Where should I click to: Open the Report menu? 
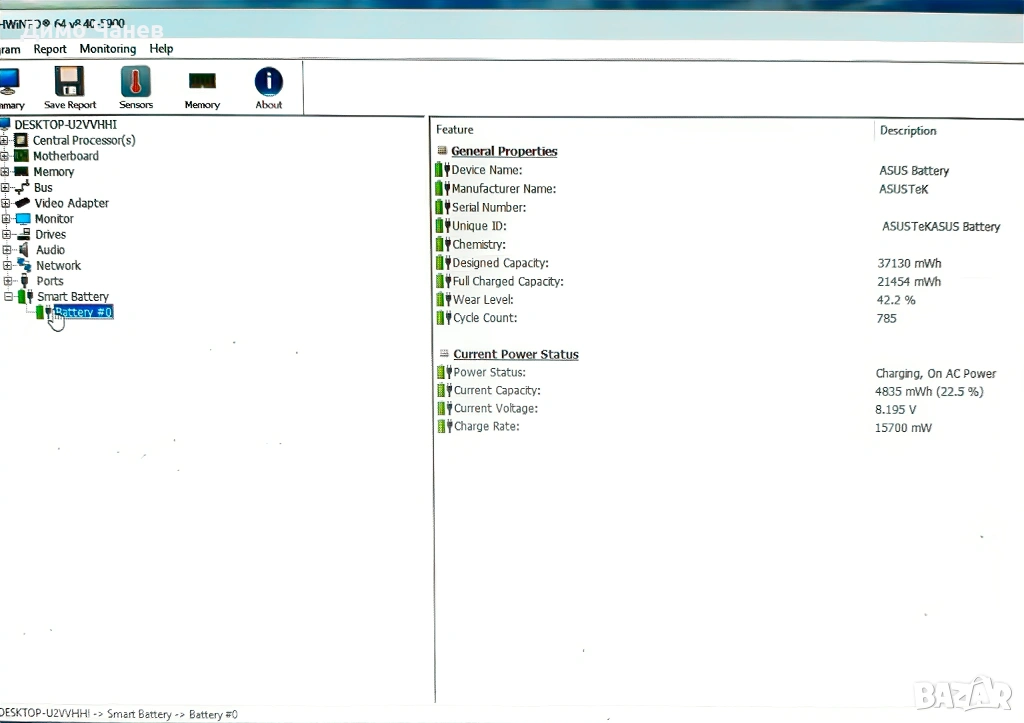click(50, 49)
